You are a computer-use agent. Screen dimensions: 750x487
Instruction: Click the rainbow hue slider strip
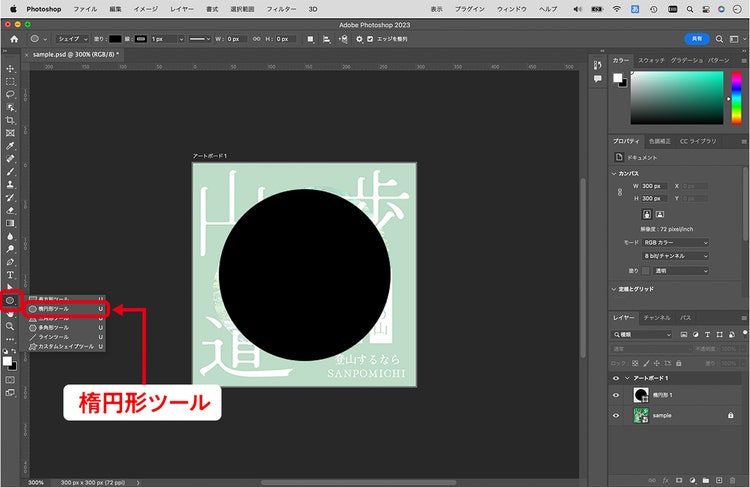click(x=737, y=98)
